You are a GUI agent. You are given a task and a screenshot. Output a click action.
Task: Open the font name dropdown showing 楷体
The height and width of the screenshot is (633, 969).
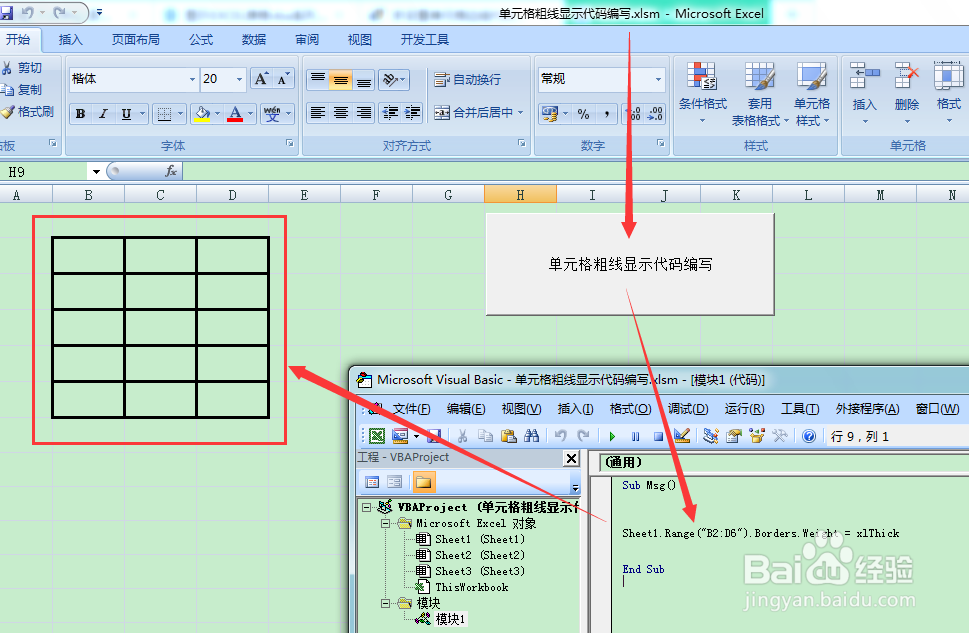(192, 79)
